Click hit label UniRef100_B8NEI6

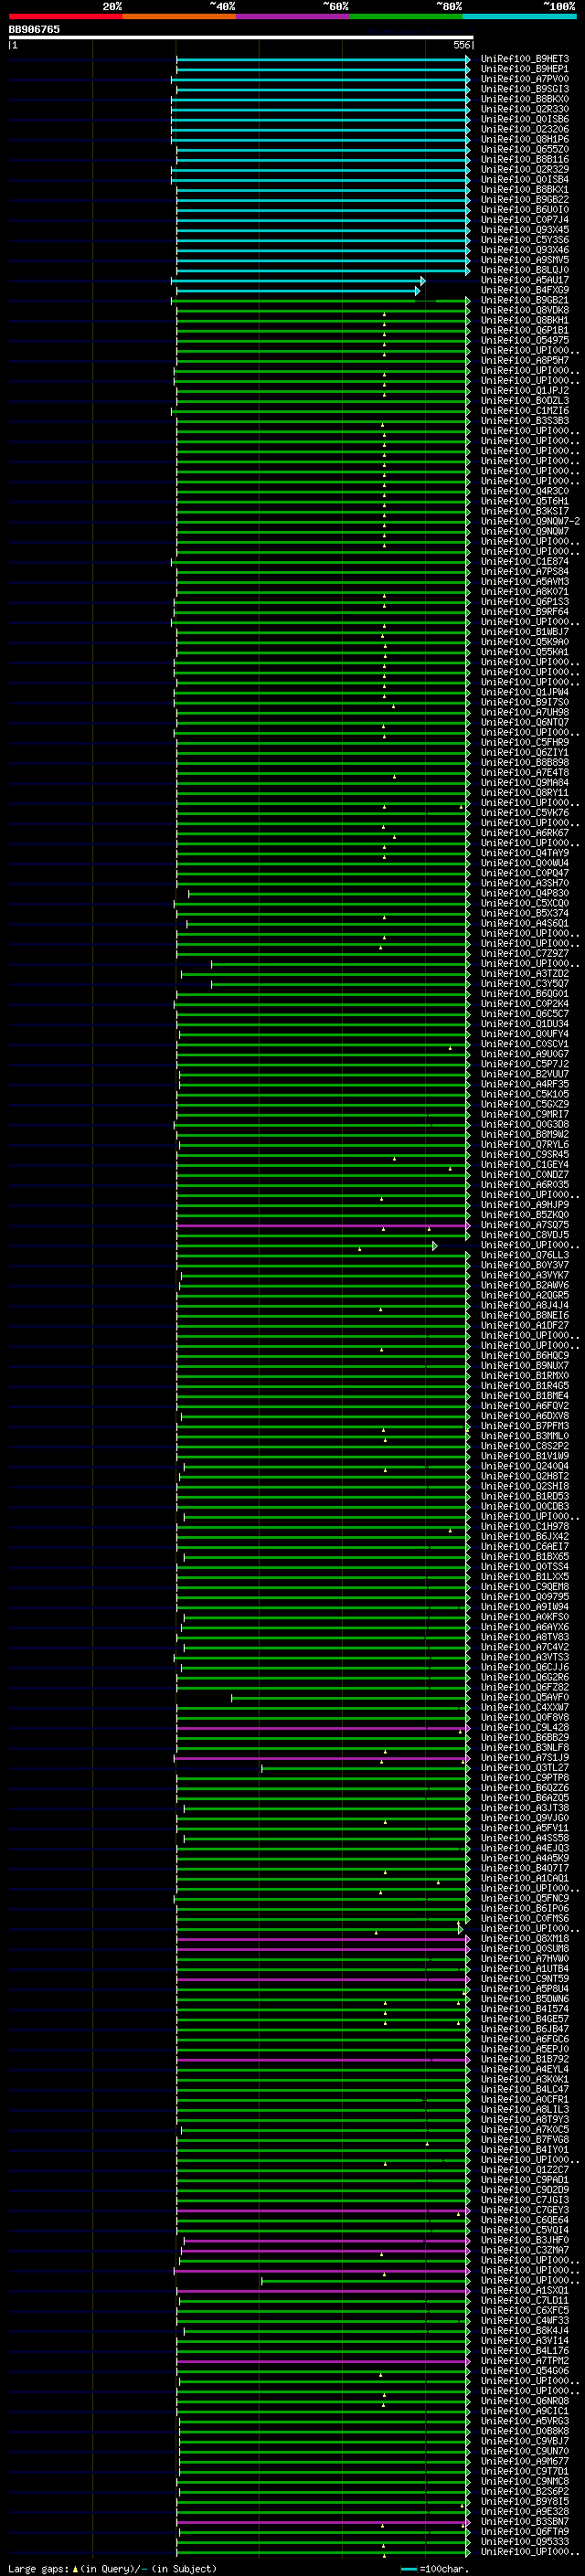[525, 1315]
